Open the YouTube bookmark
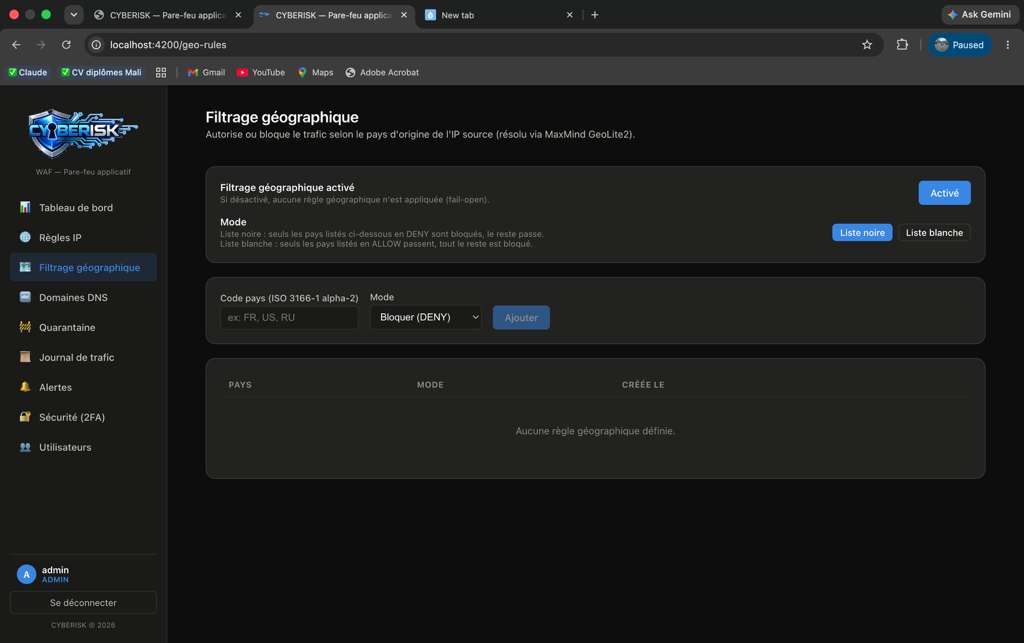1024x643 pixels. click(261, 72)
